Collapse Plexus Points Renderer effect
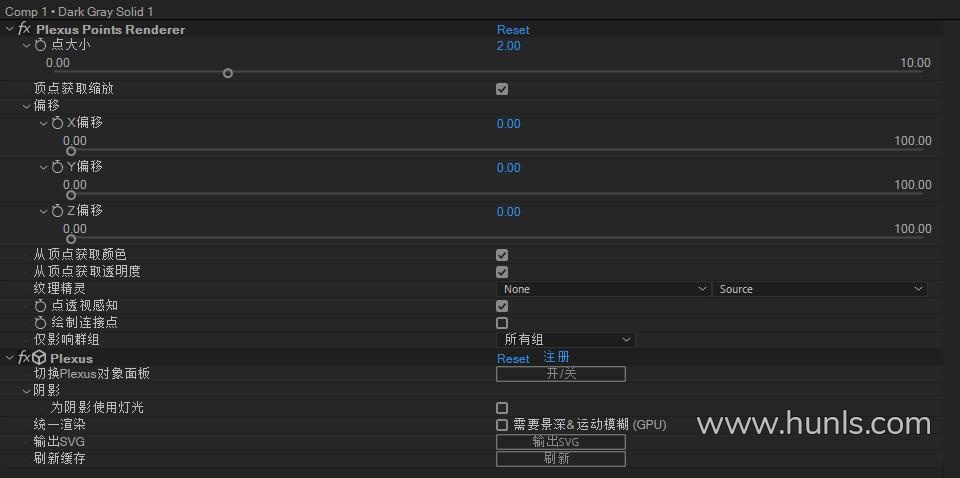 point(9,29)
